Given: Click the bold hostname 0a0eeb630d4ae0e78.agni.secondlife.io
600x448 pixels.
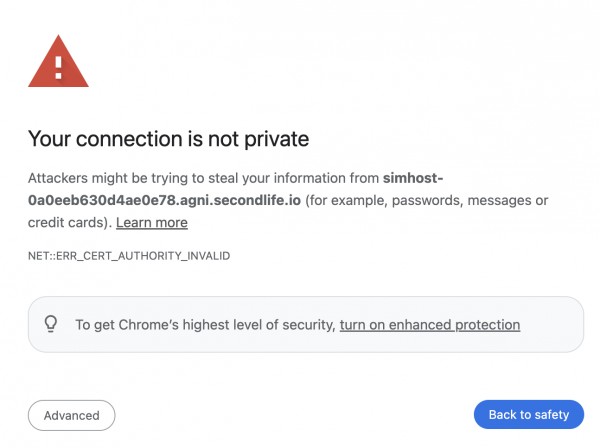Looking at the screenshot, I should 165,200.
